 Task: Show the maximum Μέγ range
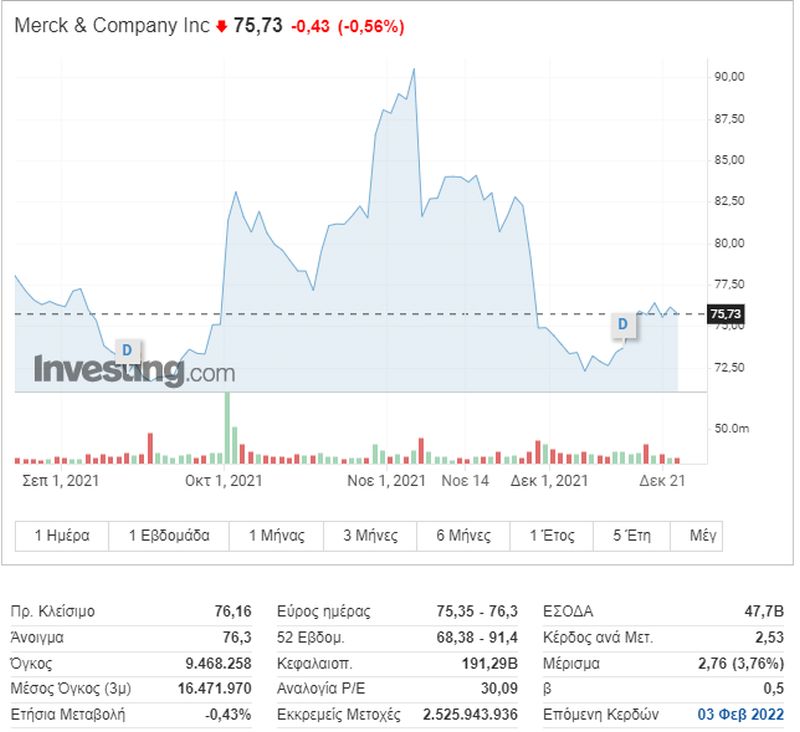click(697, 536)
